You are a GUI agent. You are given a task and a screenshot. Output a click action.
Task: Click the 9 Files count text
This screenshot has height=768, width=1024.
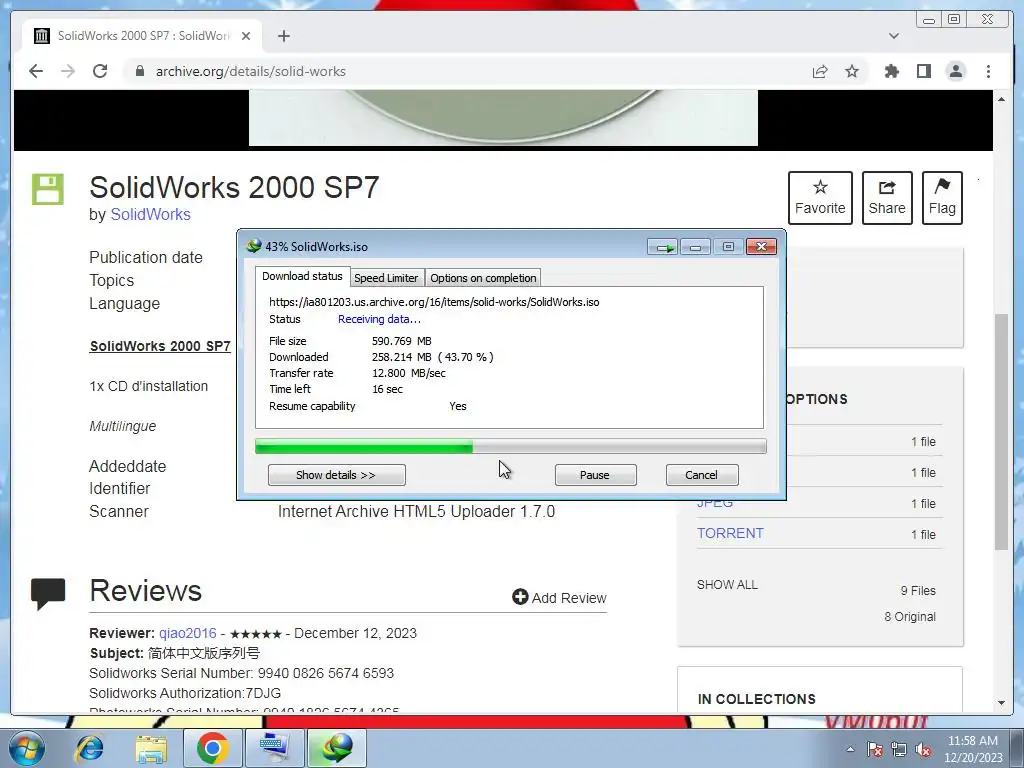point(918,590)
